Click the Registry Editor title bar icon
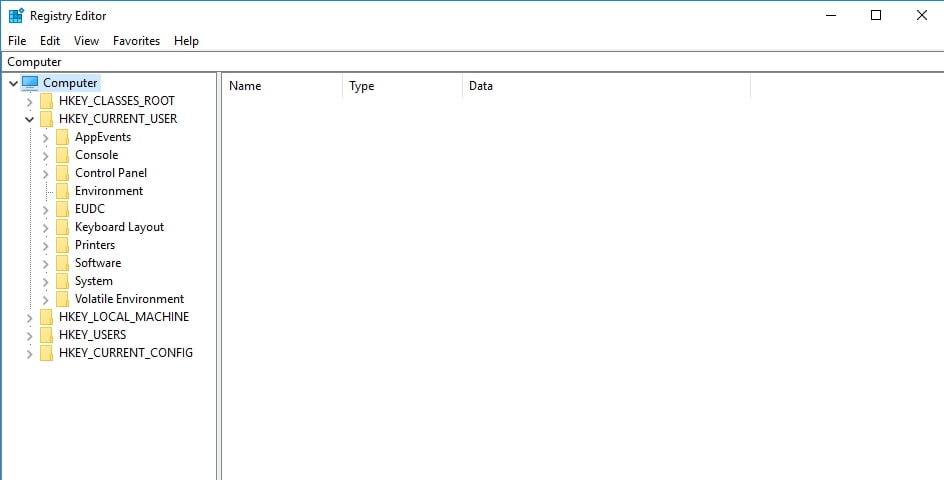This screenshot has height=480, width=944. tap(16, 15)
